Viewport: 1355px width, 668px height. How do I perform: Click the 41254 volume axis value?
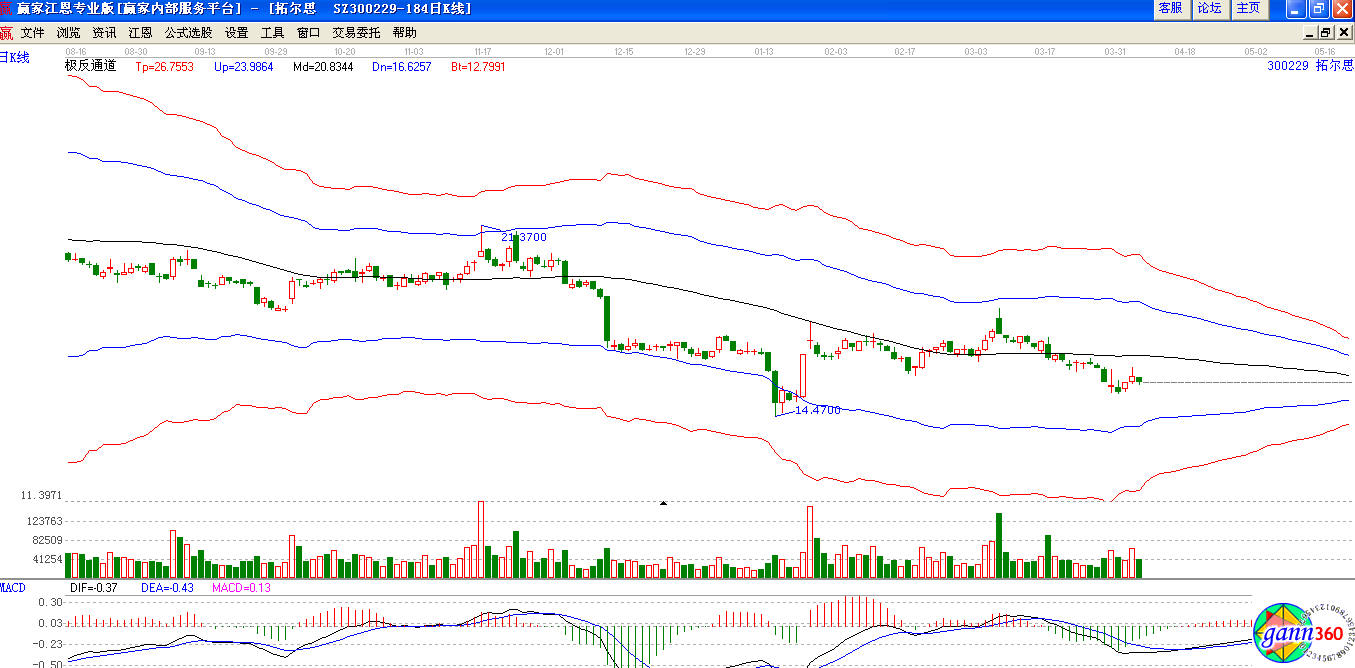[x=48, y=559]
